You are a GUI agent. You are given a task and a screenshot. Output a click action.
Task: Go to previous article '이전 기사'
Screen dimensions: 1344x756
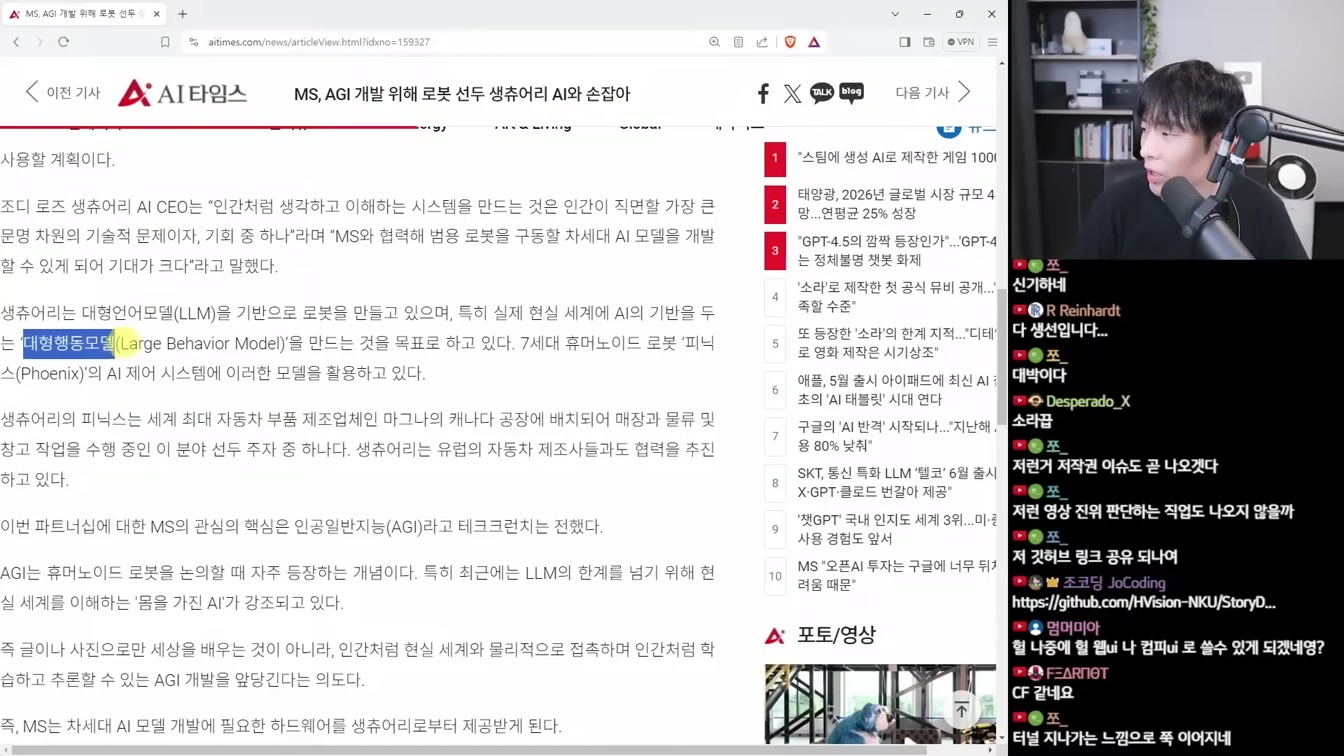[62, 93]
